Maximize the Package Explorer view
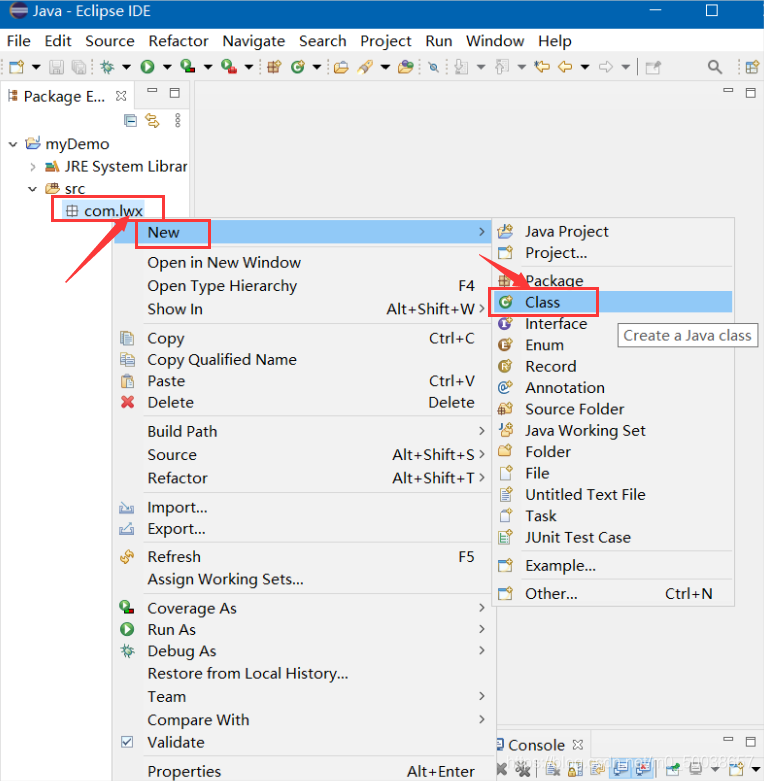This screenshot has height=781, width=764. 174,93
